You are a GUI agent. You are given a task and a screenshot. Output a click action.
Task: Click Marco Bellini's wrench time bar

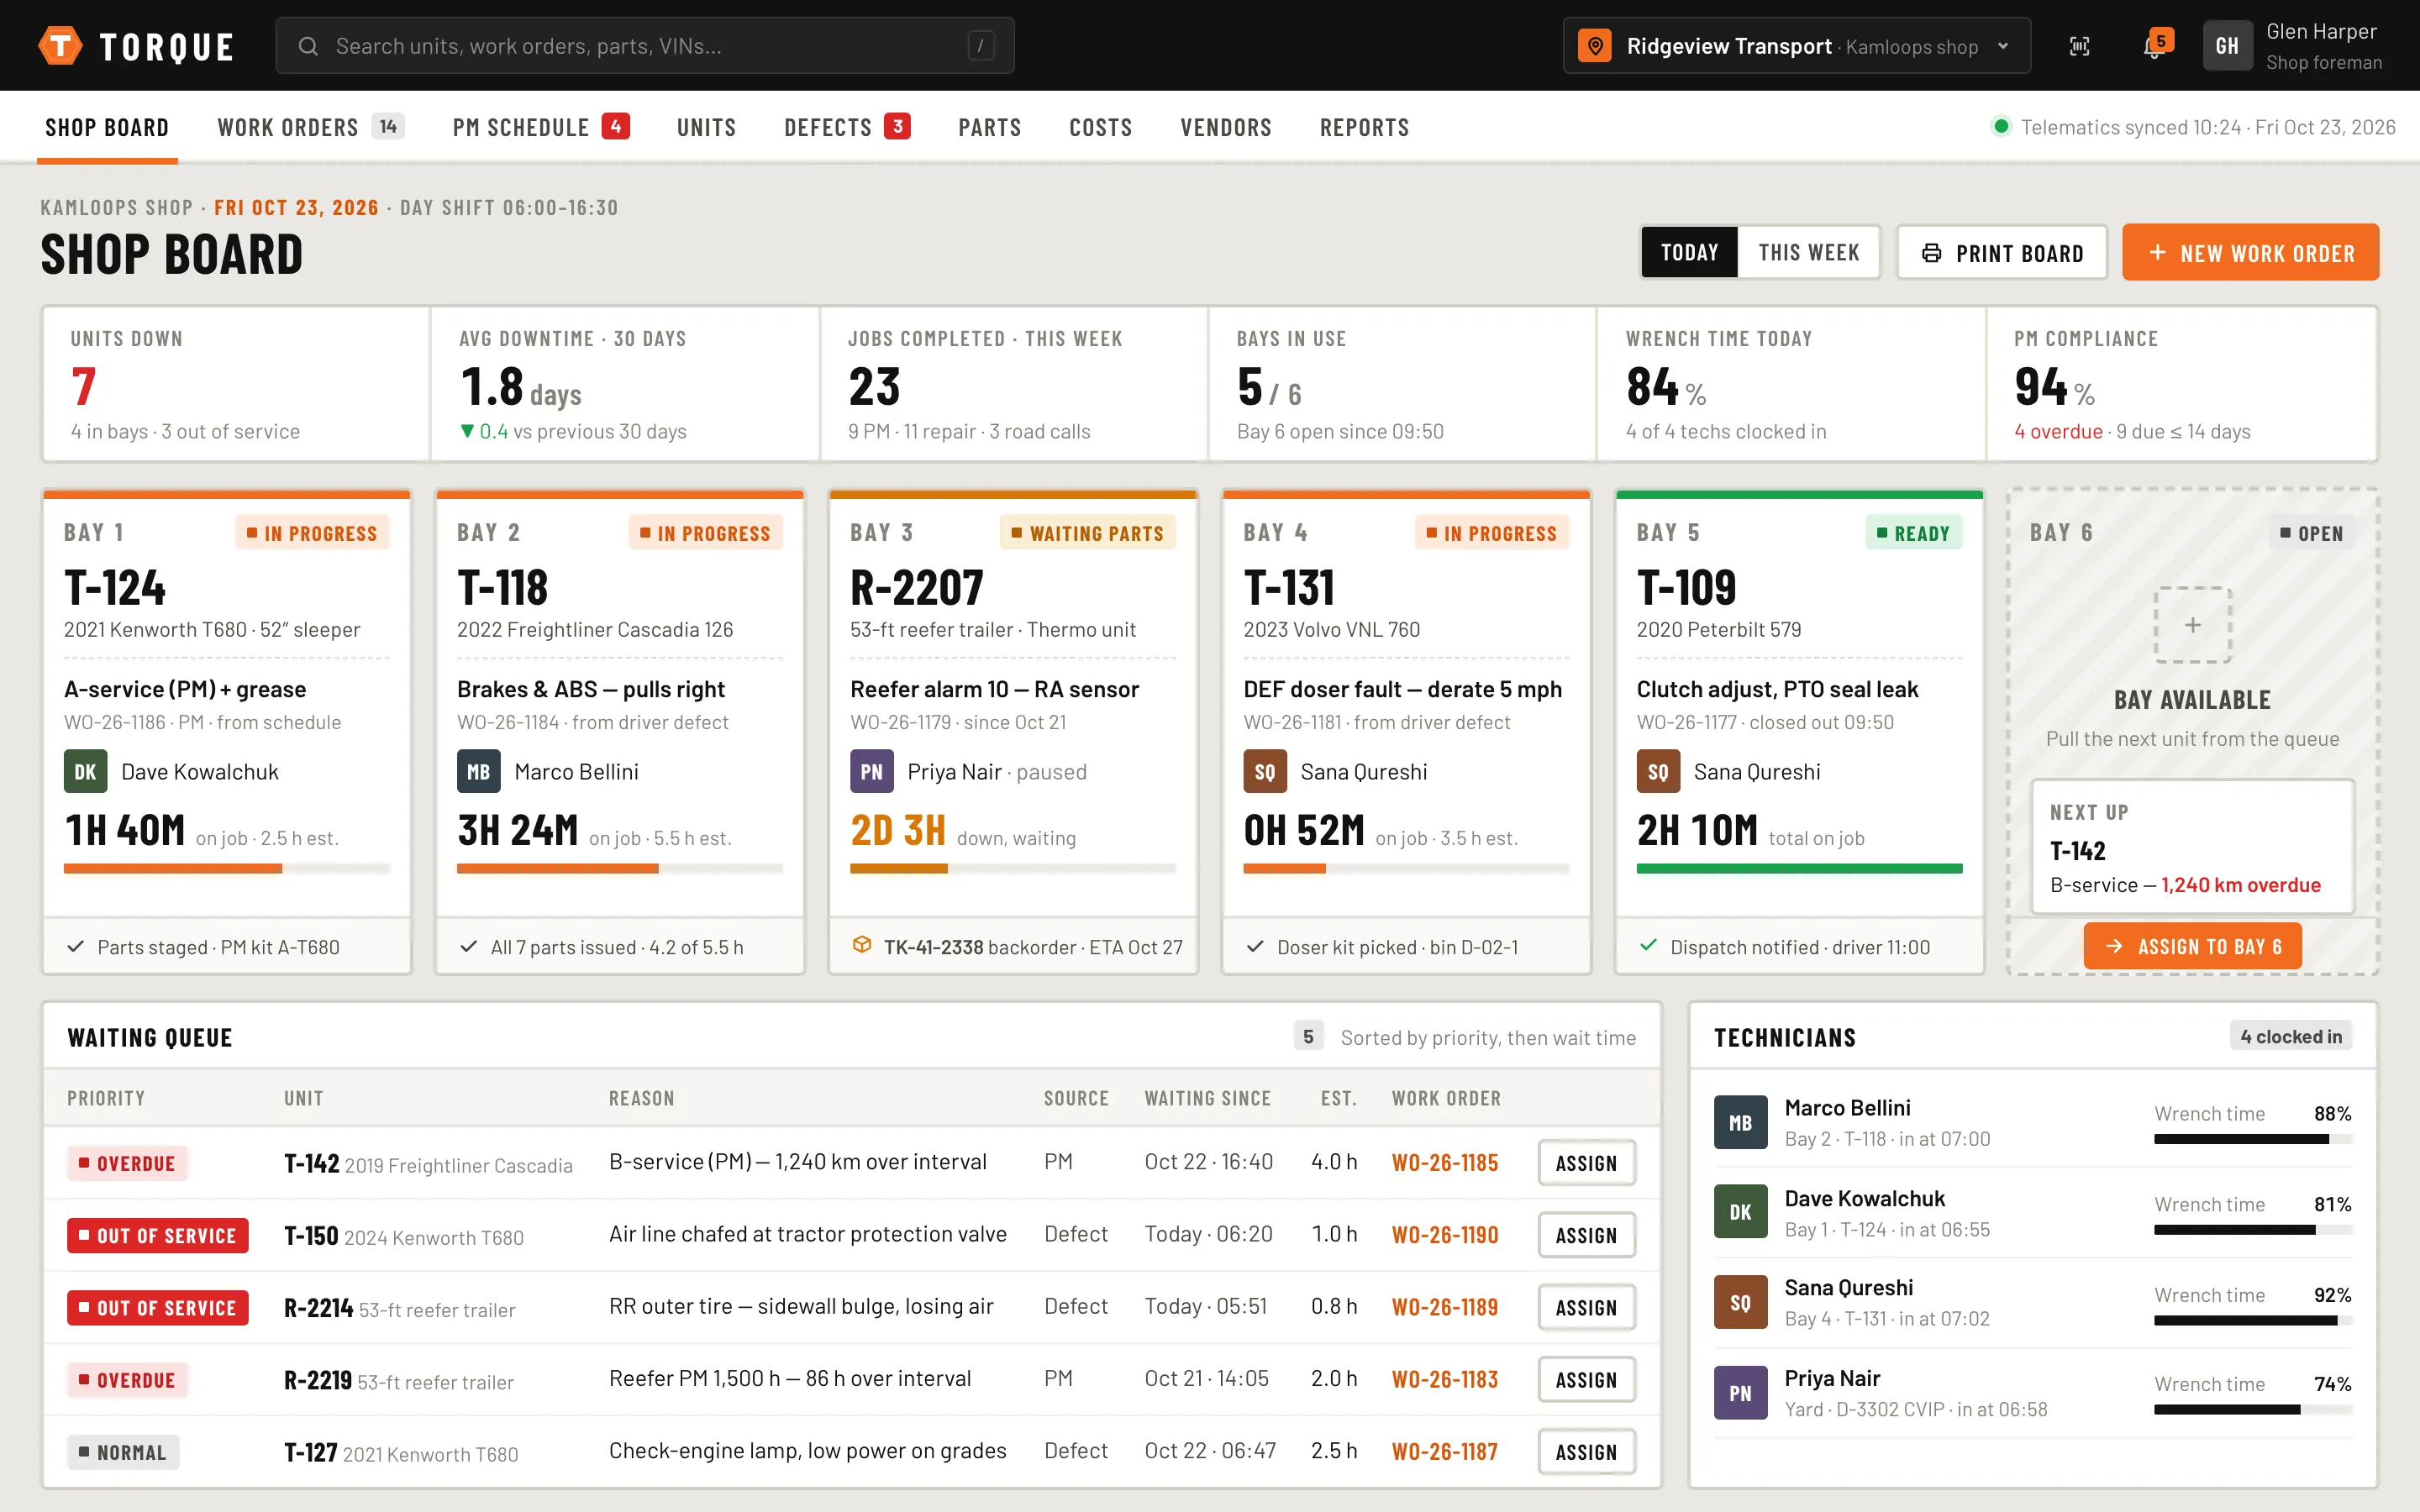(x=2253, y=1139)
